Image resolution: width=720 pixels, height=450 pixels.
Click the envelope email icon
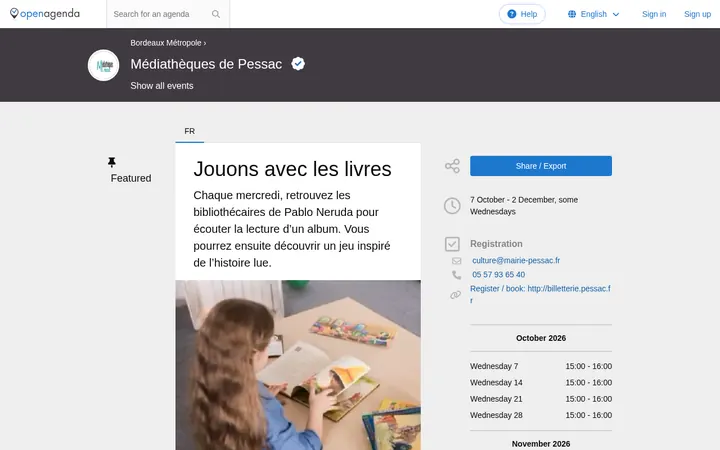pos(456,261)
